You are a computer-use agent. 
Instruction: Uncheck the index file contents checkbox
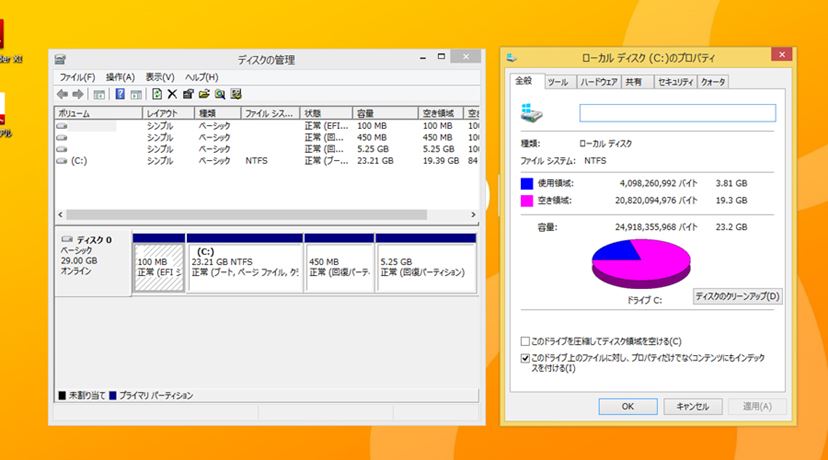click(x=525, y=358)
